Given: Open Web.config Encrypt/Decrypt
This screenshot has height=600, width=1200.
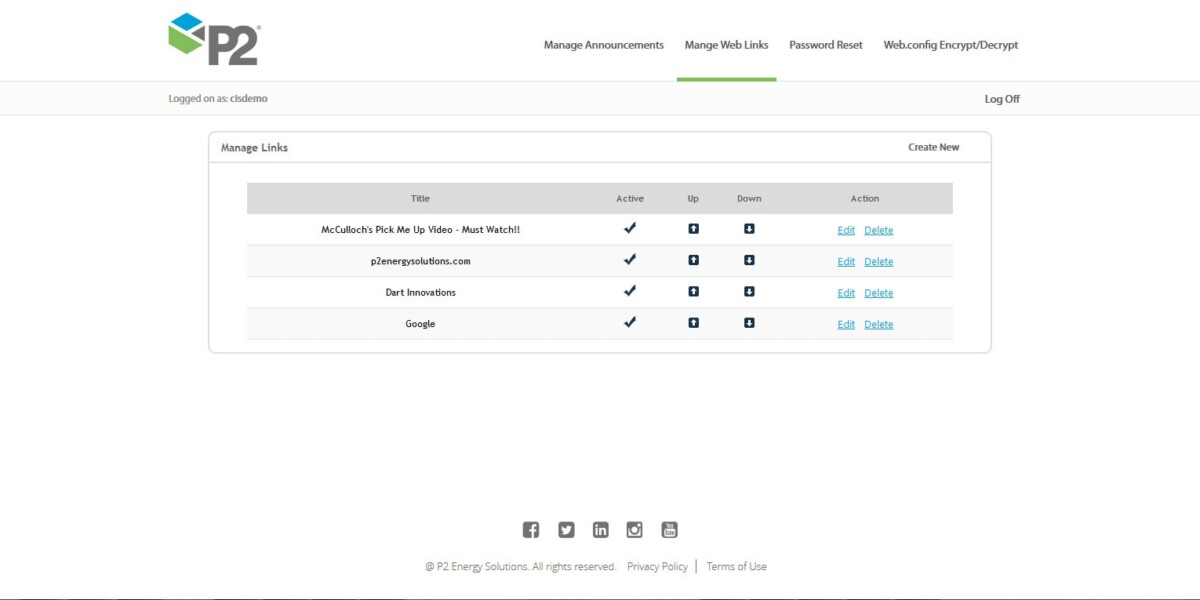Looking at the screenshot, I should click(950, 45).
